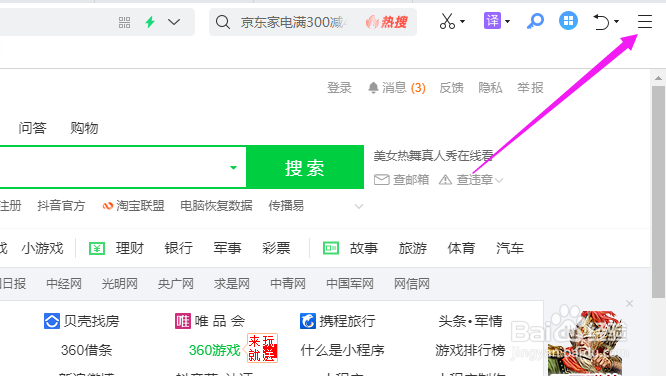Open the 求是网 site link
Viewport: 666px width, 376px height.
(232, 284)
